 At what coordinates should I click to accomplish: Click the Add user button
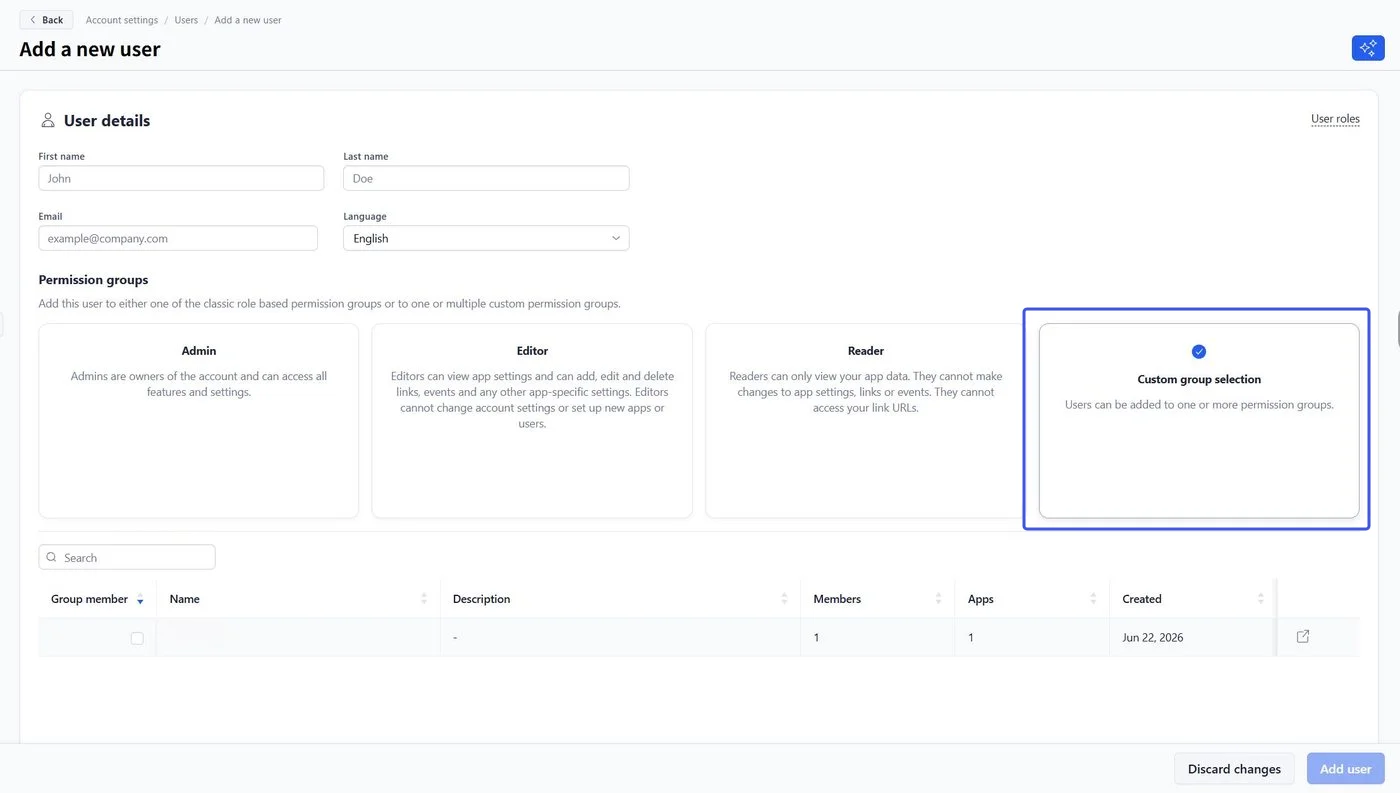coord(1345,769)
